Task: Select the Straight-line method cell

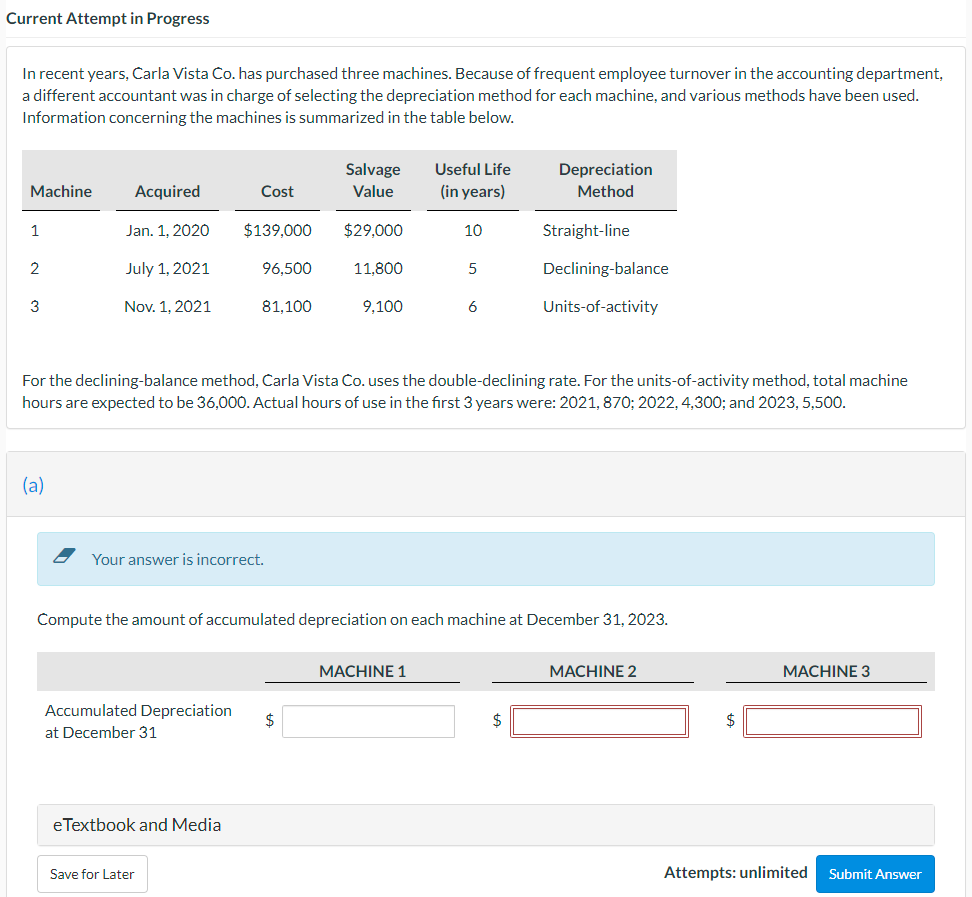Action: [586, 231]
